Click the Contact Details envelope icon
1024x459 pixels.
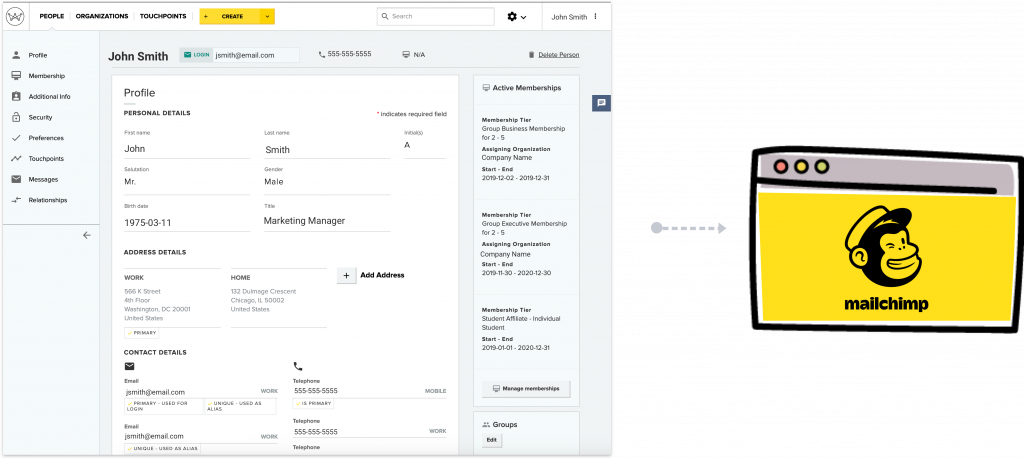(x=129, y=366)
